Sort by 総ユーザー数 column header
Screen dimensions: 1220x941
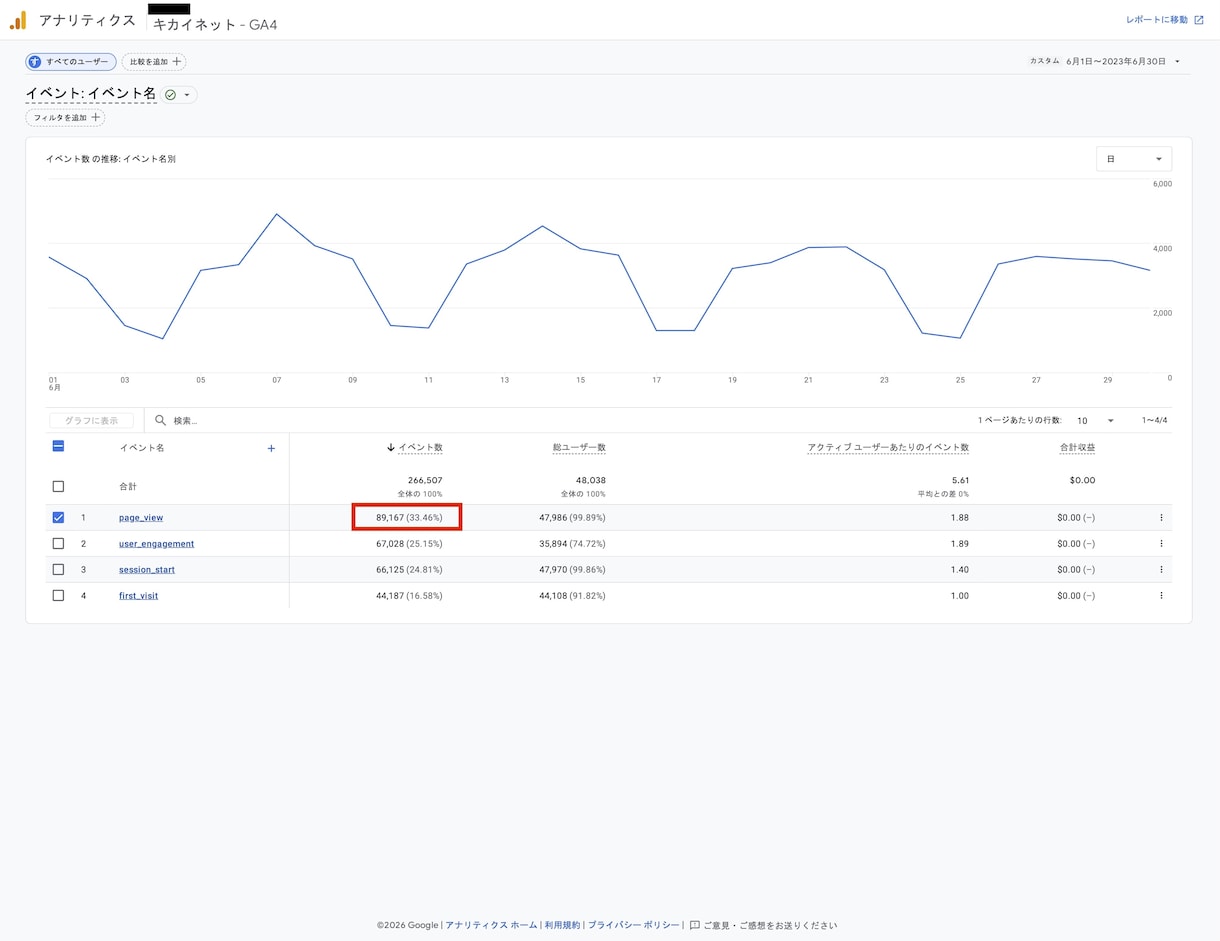coord(579,448)
